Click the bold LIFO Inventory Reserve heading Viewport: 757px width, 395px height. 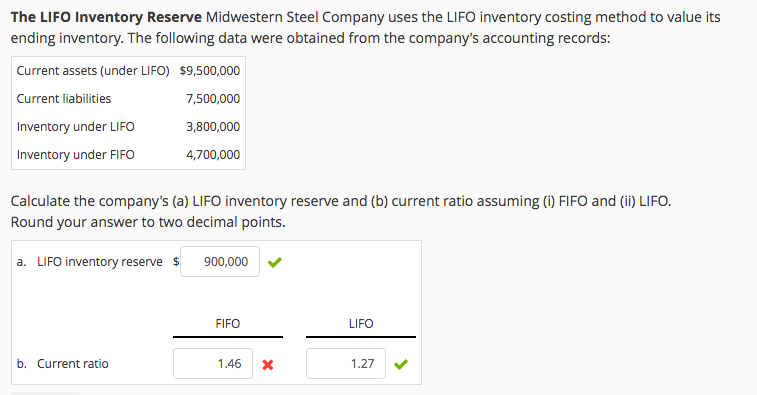coord(106,17)
